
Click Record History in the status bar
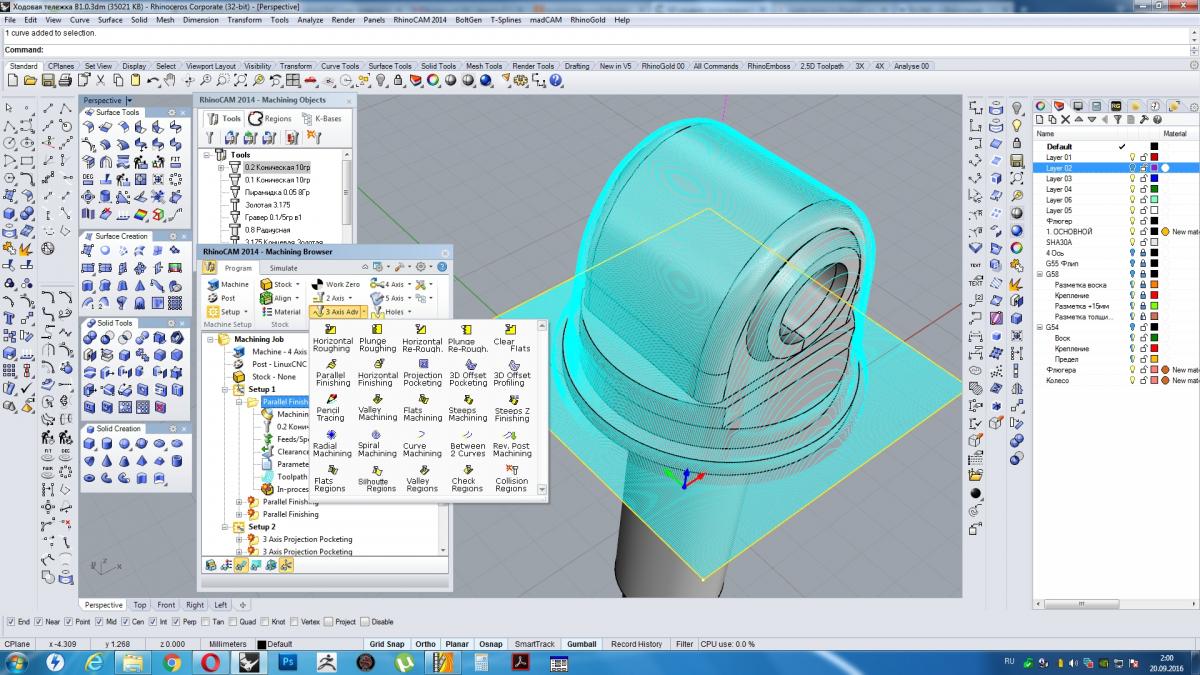[x=636, y=644]
